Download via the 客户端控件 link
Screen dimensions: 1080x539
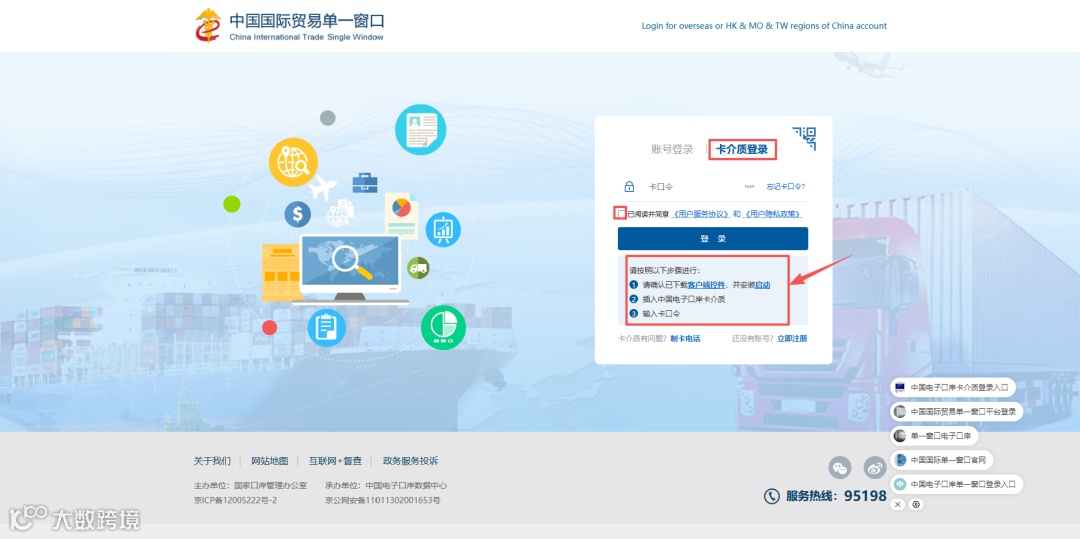pos(706,285)
